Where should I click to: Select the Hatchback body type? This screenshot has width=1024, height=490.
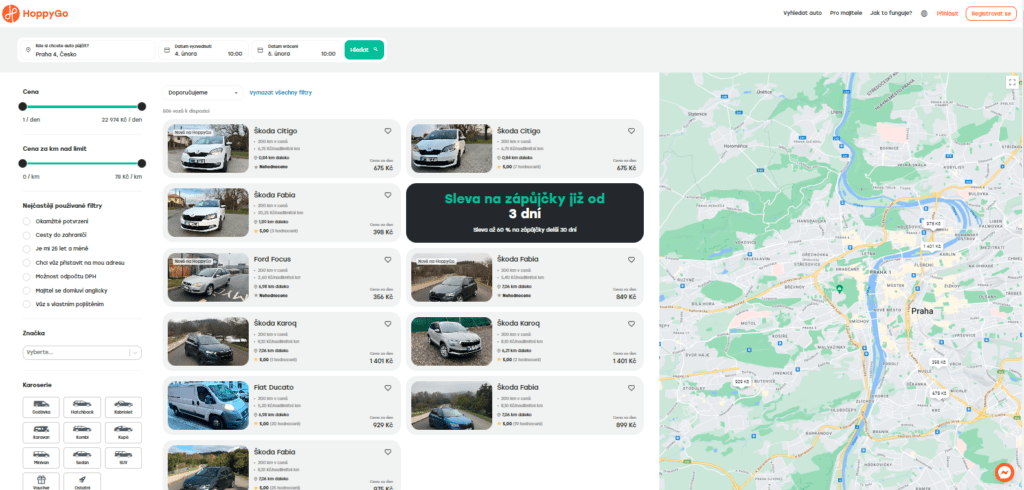(x=82, y=407)
